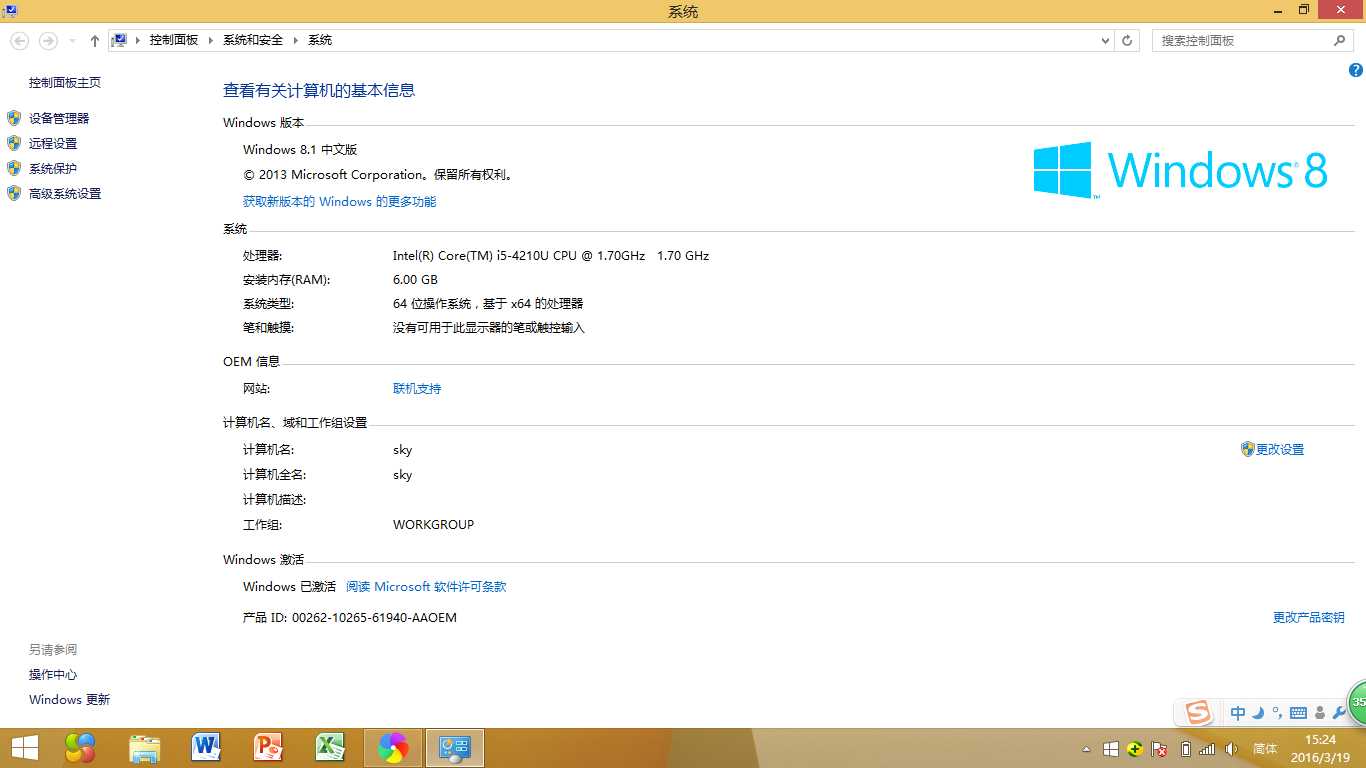Open the multicolor balls taskbar icon
1366x768 pixels.
(80, 747)
